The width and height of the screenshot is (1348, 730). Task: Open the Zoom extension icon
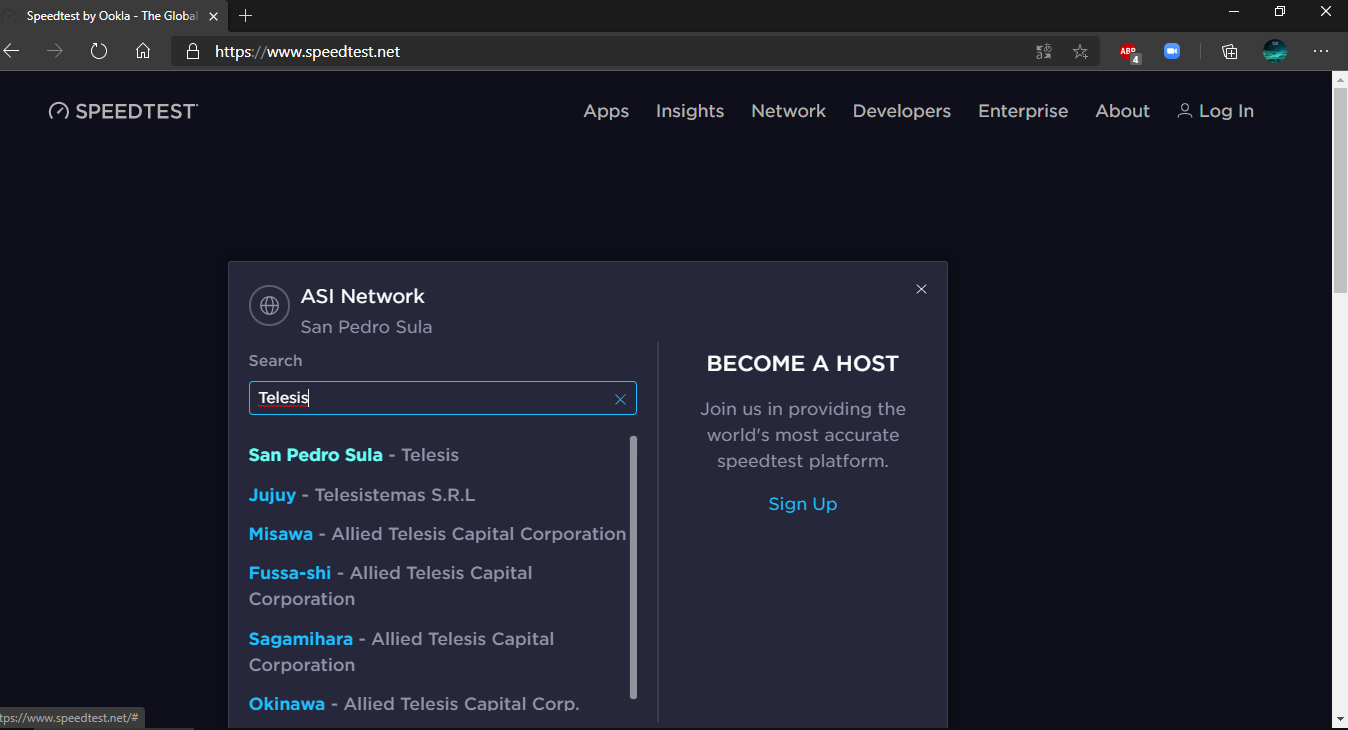[x=1172, y=51]
